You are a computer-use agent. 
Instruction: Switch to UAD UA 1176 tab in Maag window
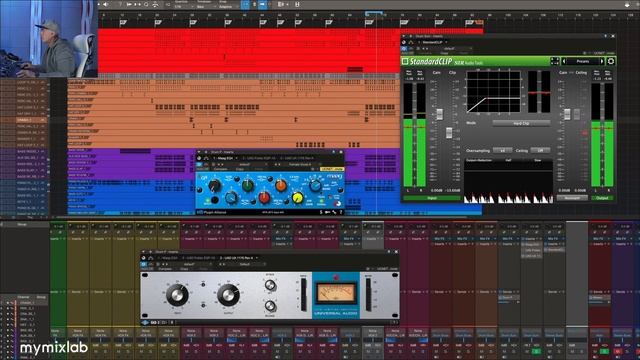[298, 158]
